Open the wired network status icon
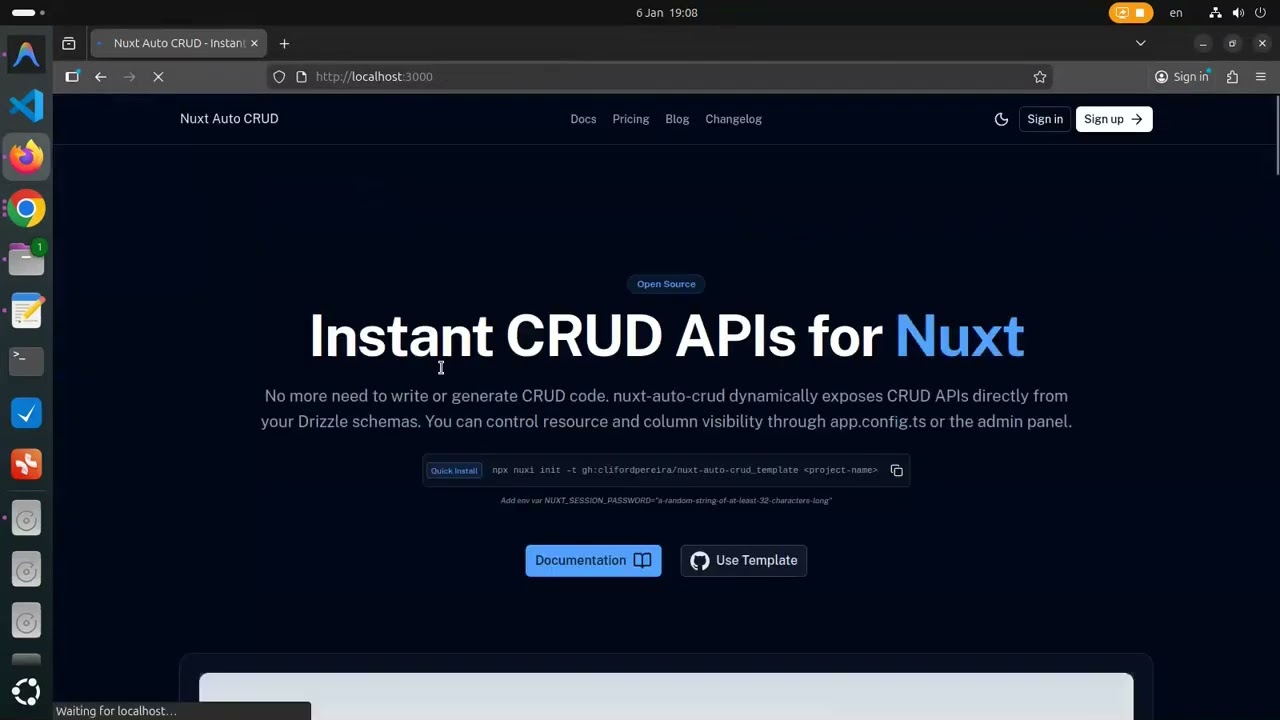This screenshot has width=1280, height=720. pyautogui.click(x=1215, y=13)
